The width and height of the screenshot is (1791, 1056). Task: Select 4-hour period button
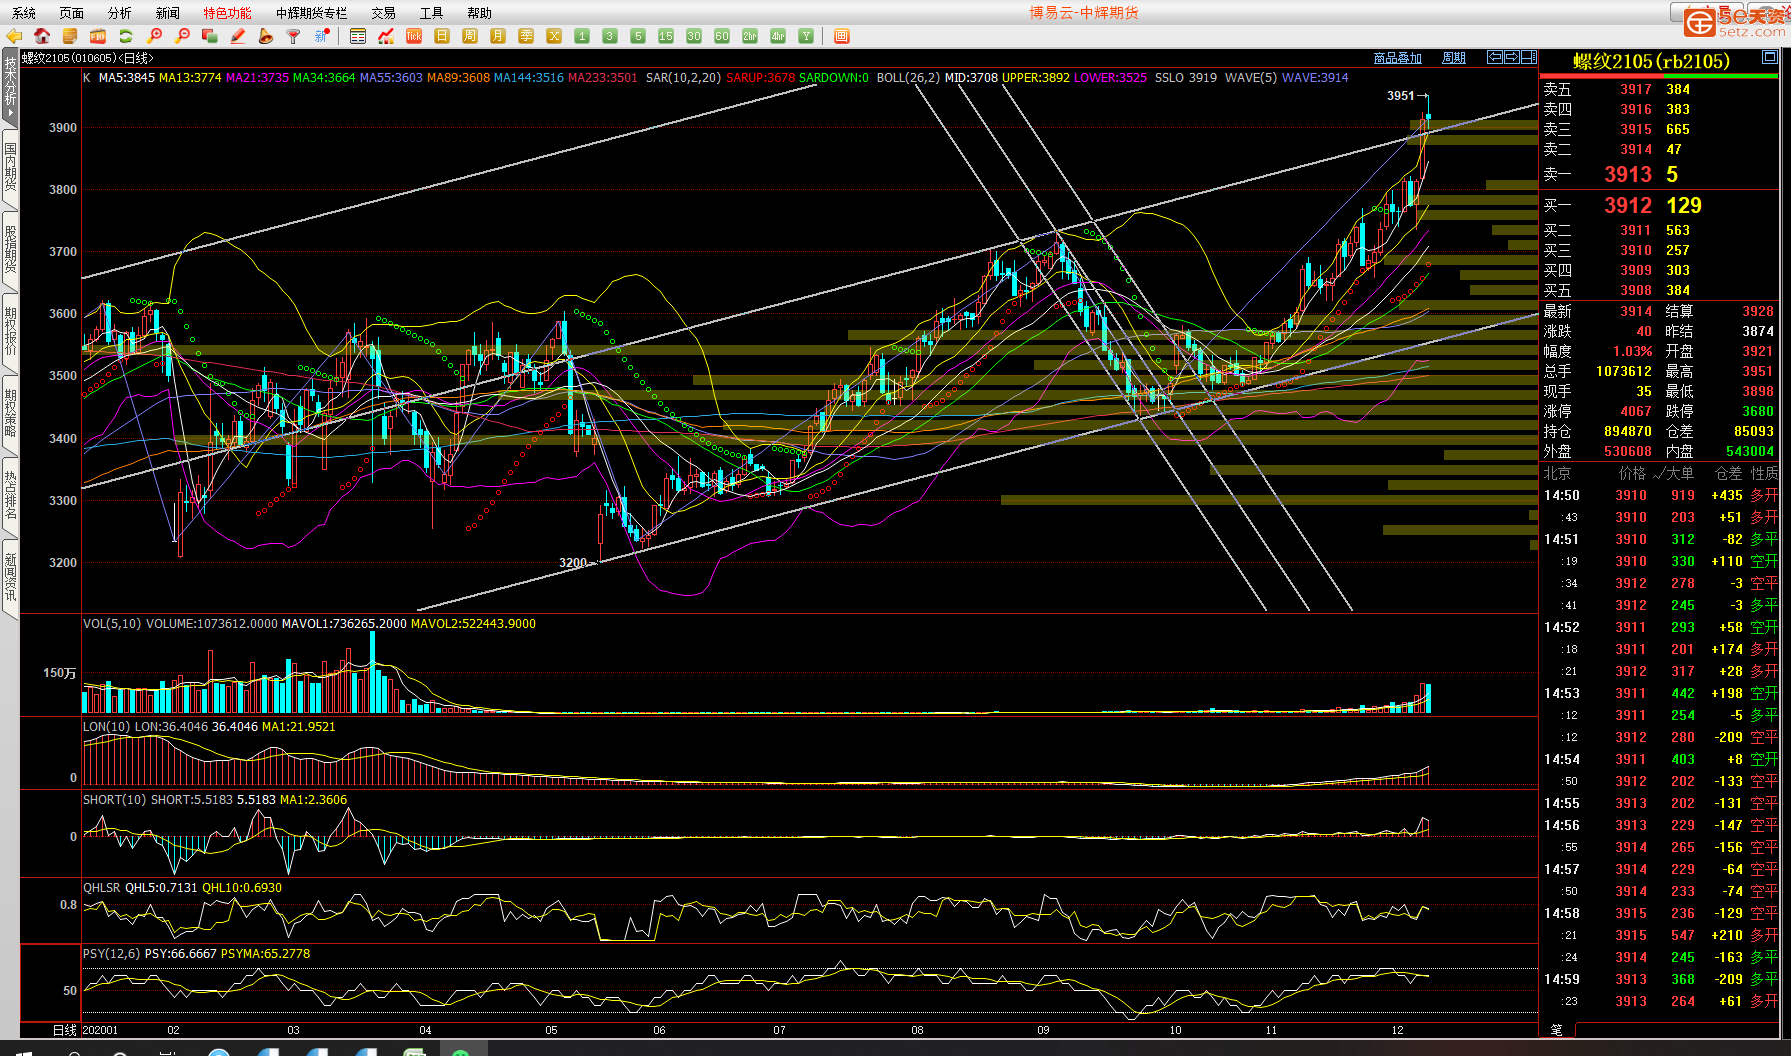click(x=778, y=36)
